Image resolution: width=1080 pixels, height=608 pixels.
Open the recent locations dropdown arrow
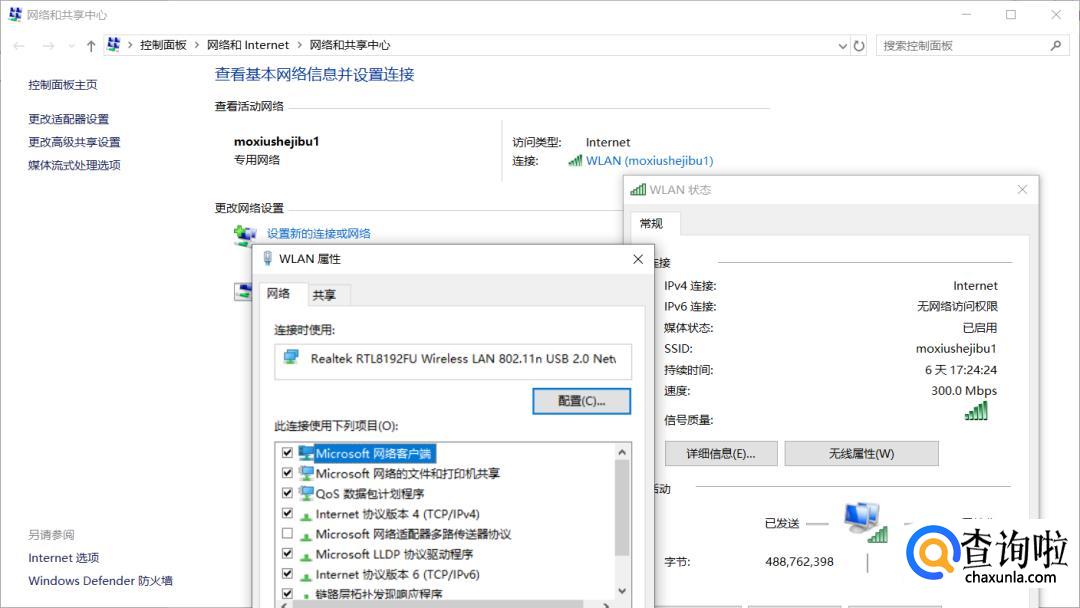point(71,46)
